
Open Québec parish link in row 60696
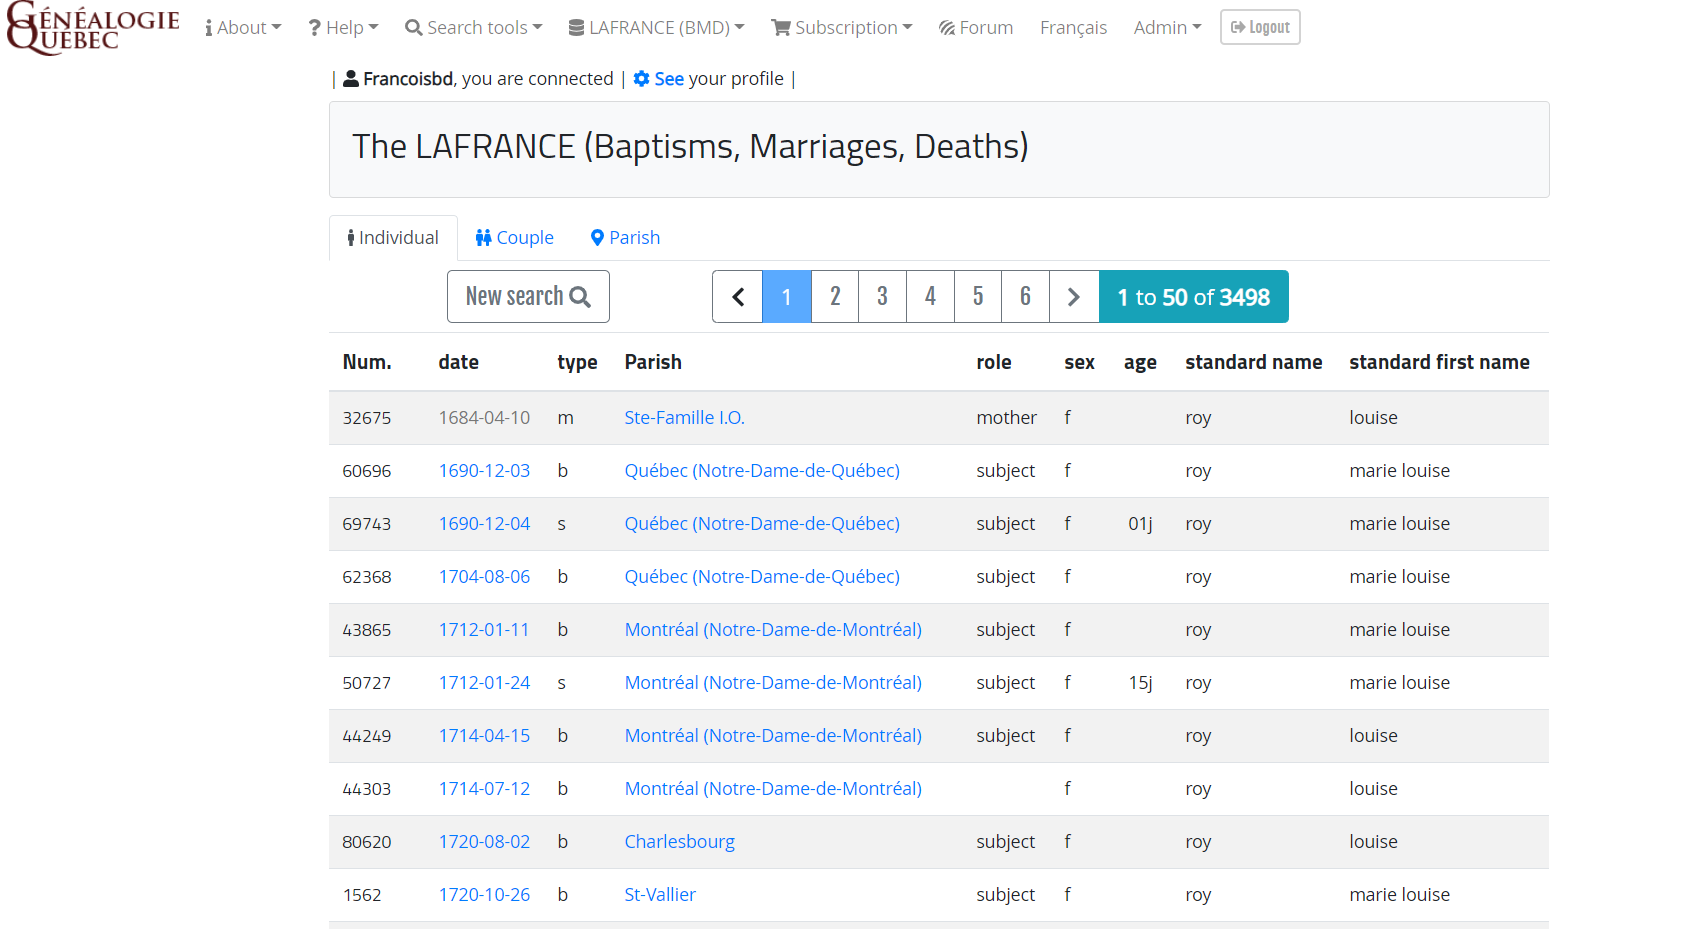tap(762, 471)
